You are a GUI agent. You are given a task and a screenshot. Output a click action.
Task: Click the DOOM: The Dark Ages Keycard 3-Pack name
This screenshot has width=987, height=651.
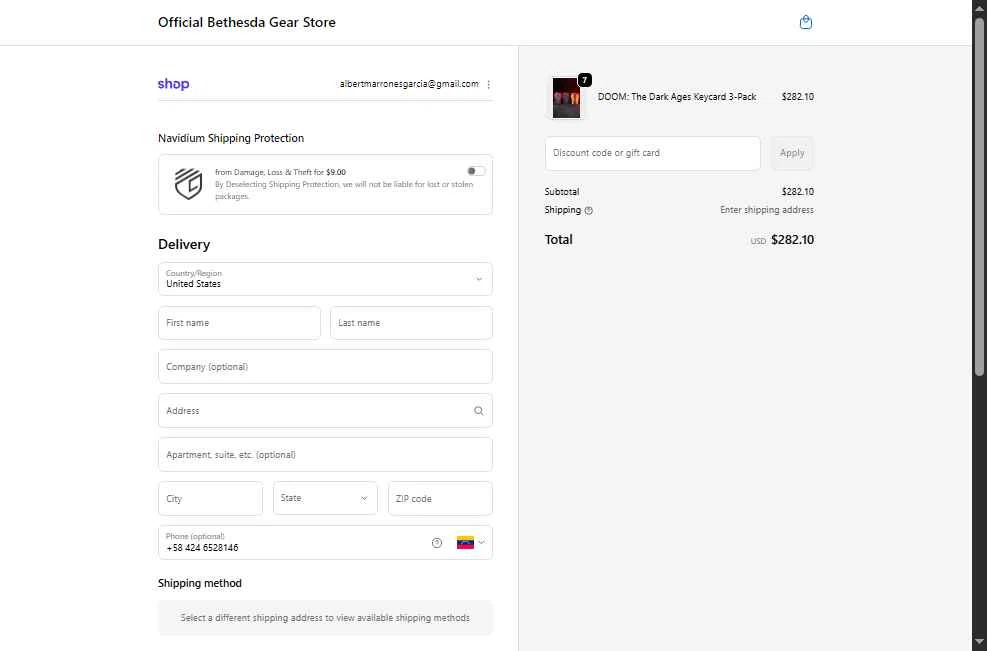(677, 97)
